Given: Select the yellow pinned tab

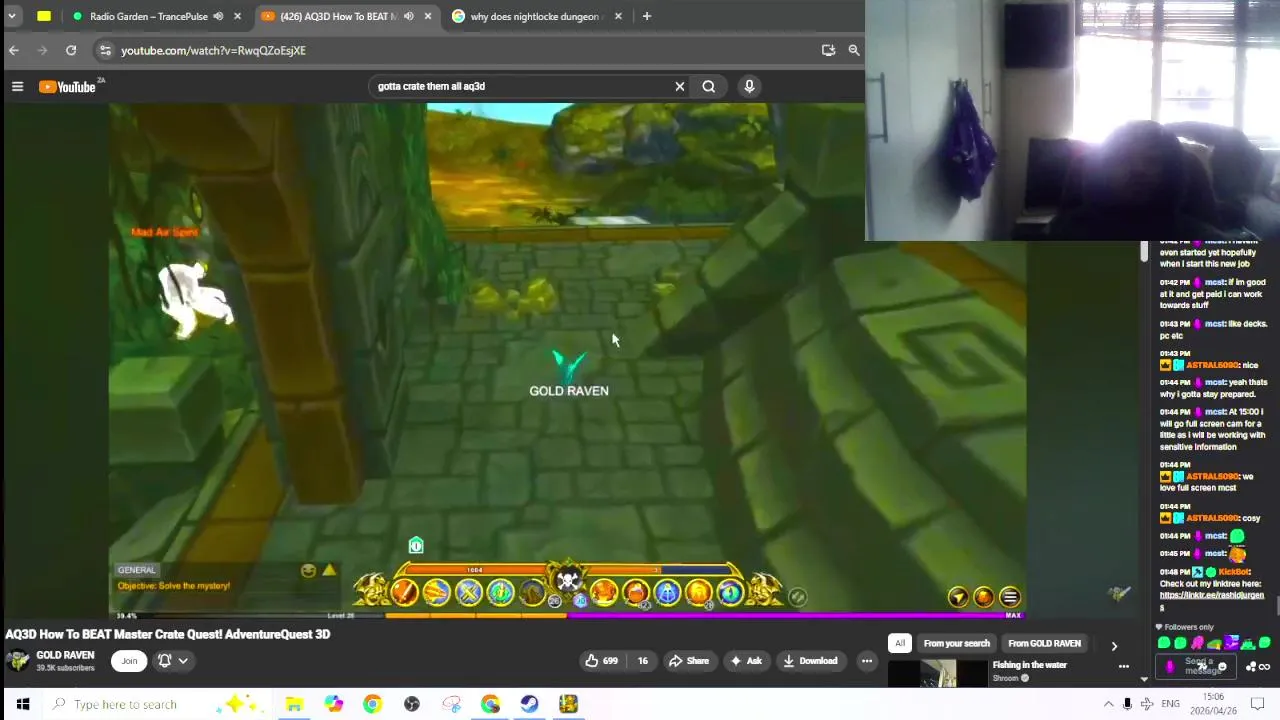Looking at the screenshot, I should point(44,16).
